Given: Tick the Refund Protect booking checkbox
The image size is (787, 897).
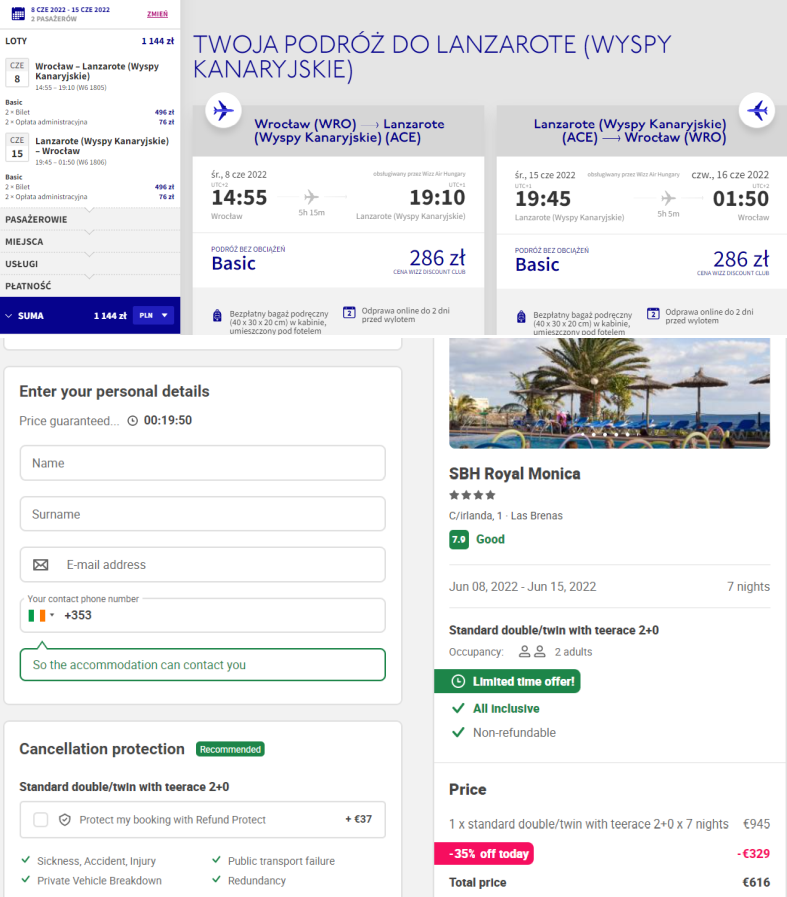Looking at the screenshot, I should coord(41,820).
